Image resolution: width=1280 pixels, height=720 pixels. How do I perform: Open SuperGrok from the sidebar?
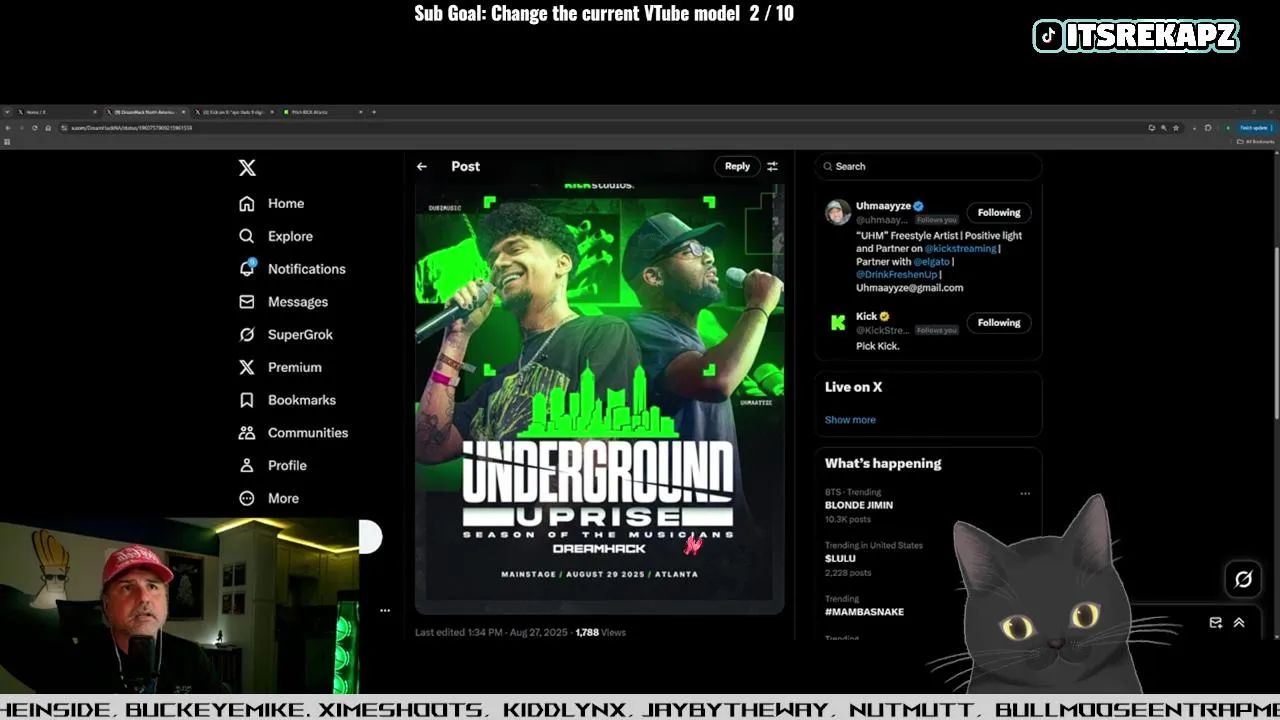286,334
